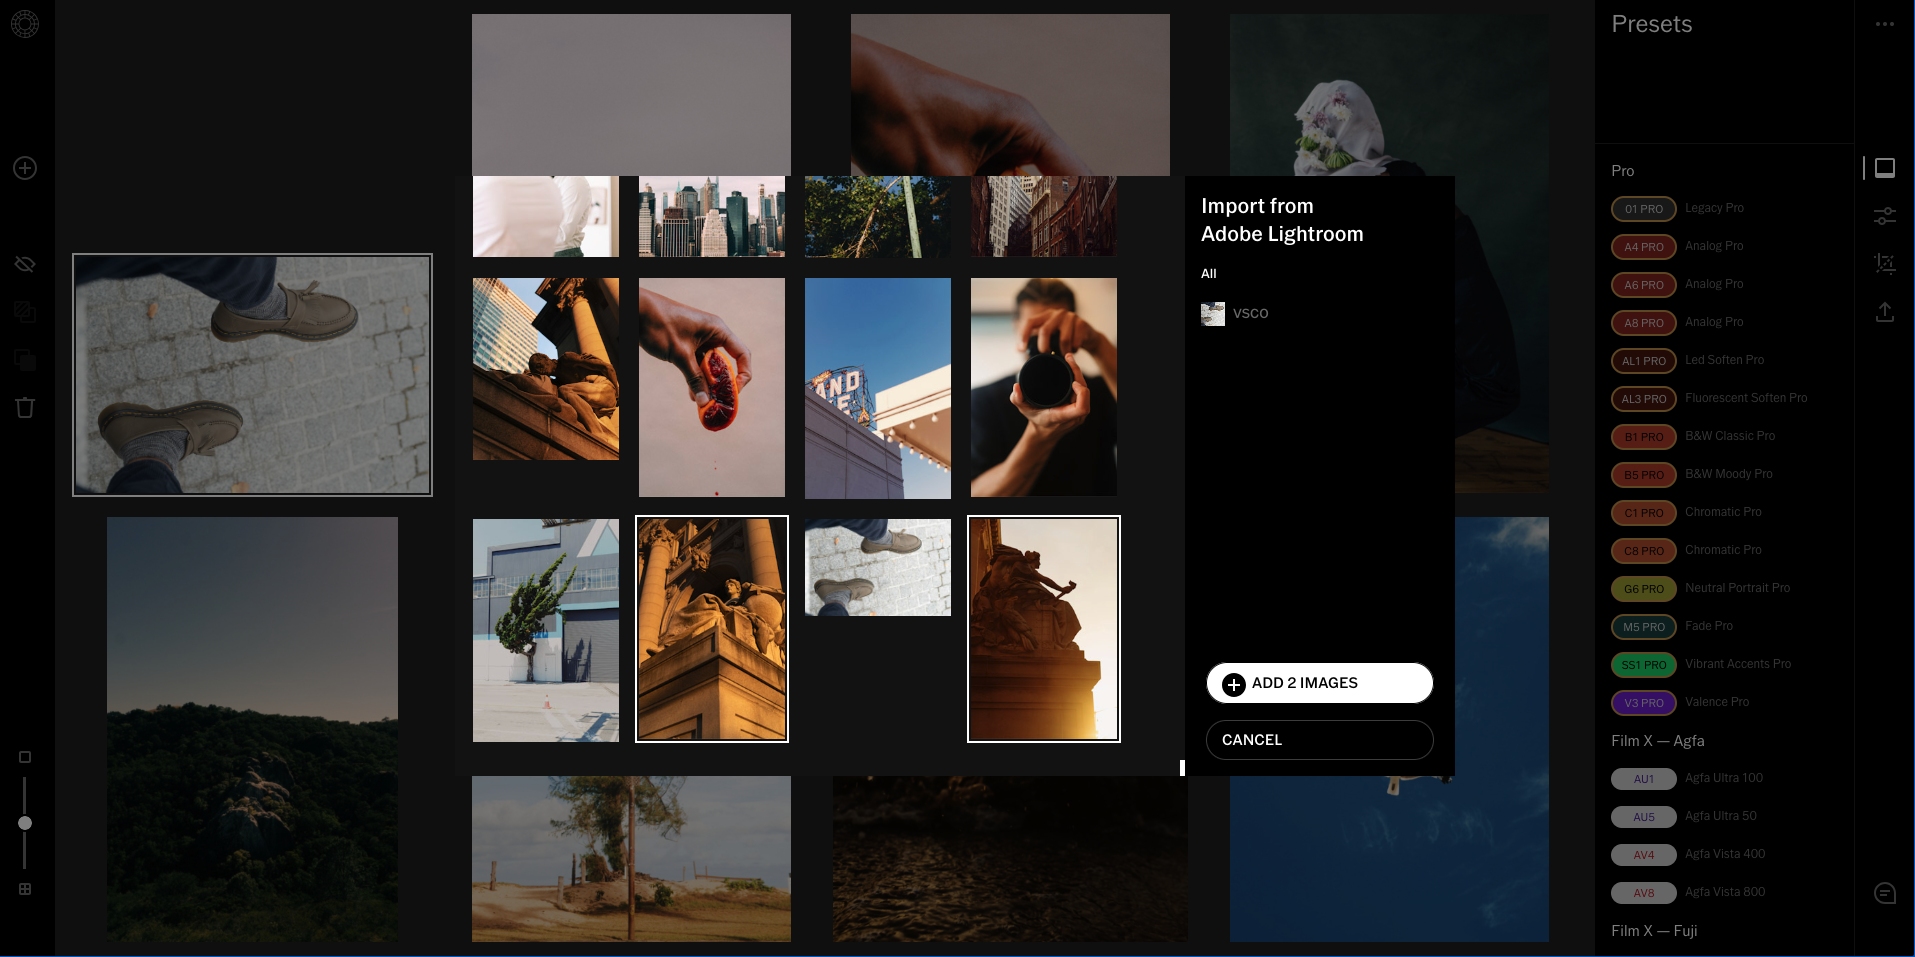Toggle the A4 PRO preset pill
This screenshot has height=957, width=1915.
point(1643,247)
